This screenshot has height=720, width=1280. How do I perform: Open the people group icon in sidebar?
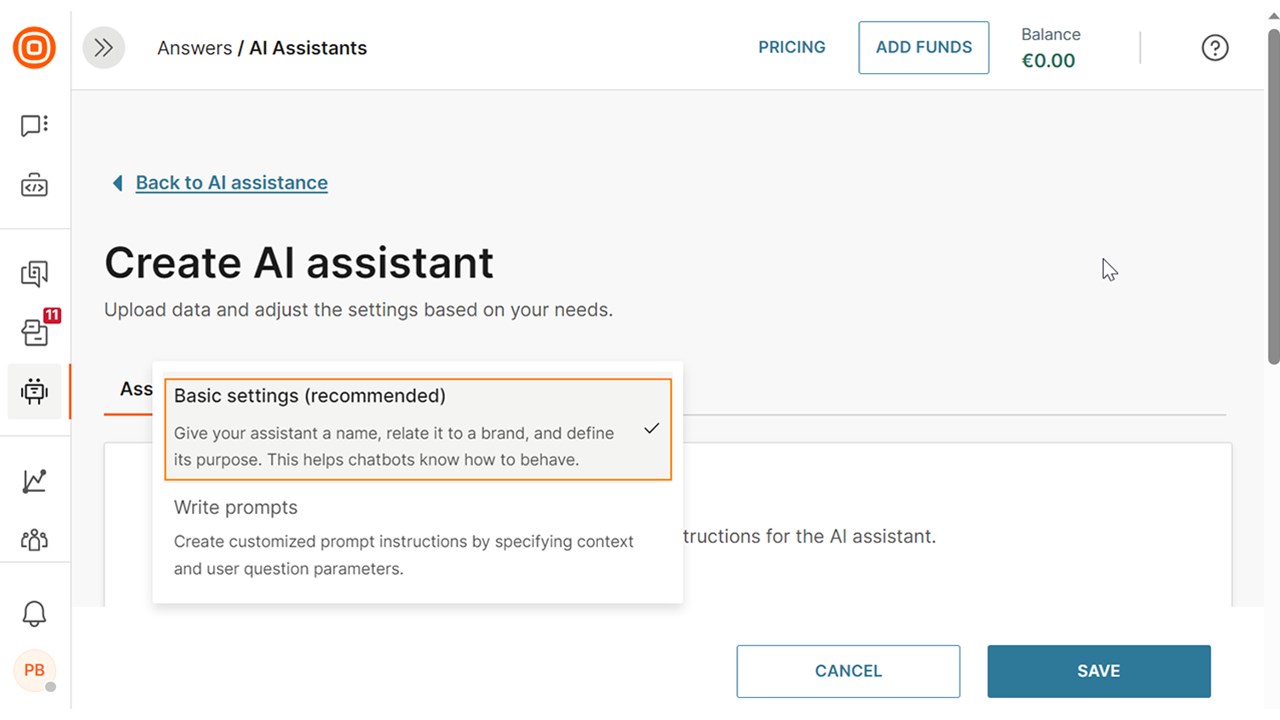point(34,540)
